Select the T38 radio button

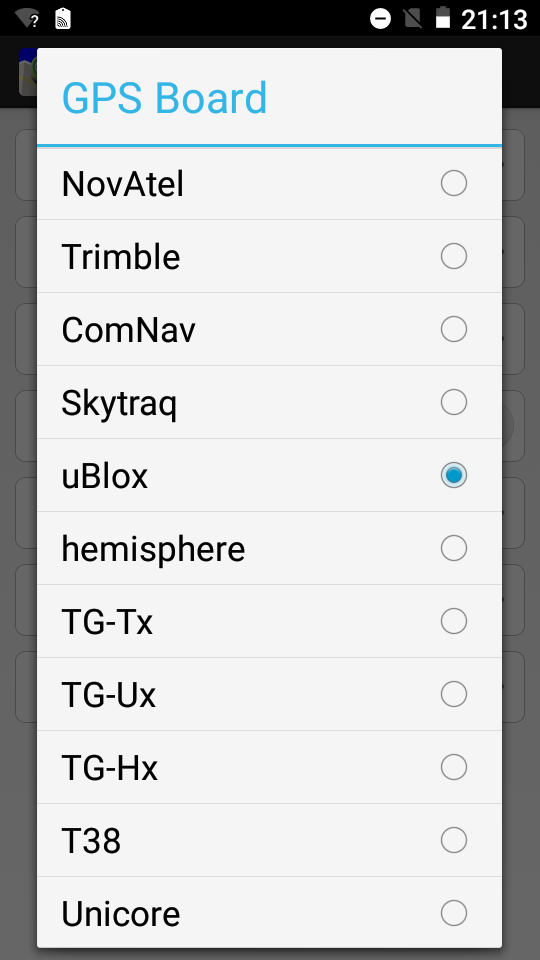click(x=454, y=840)
